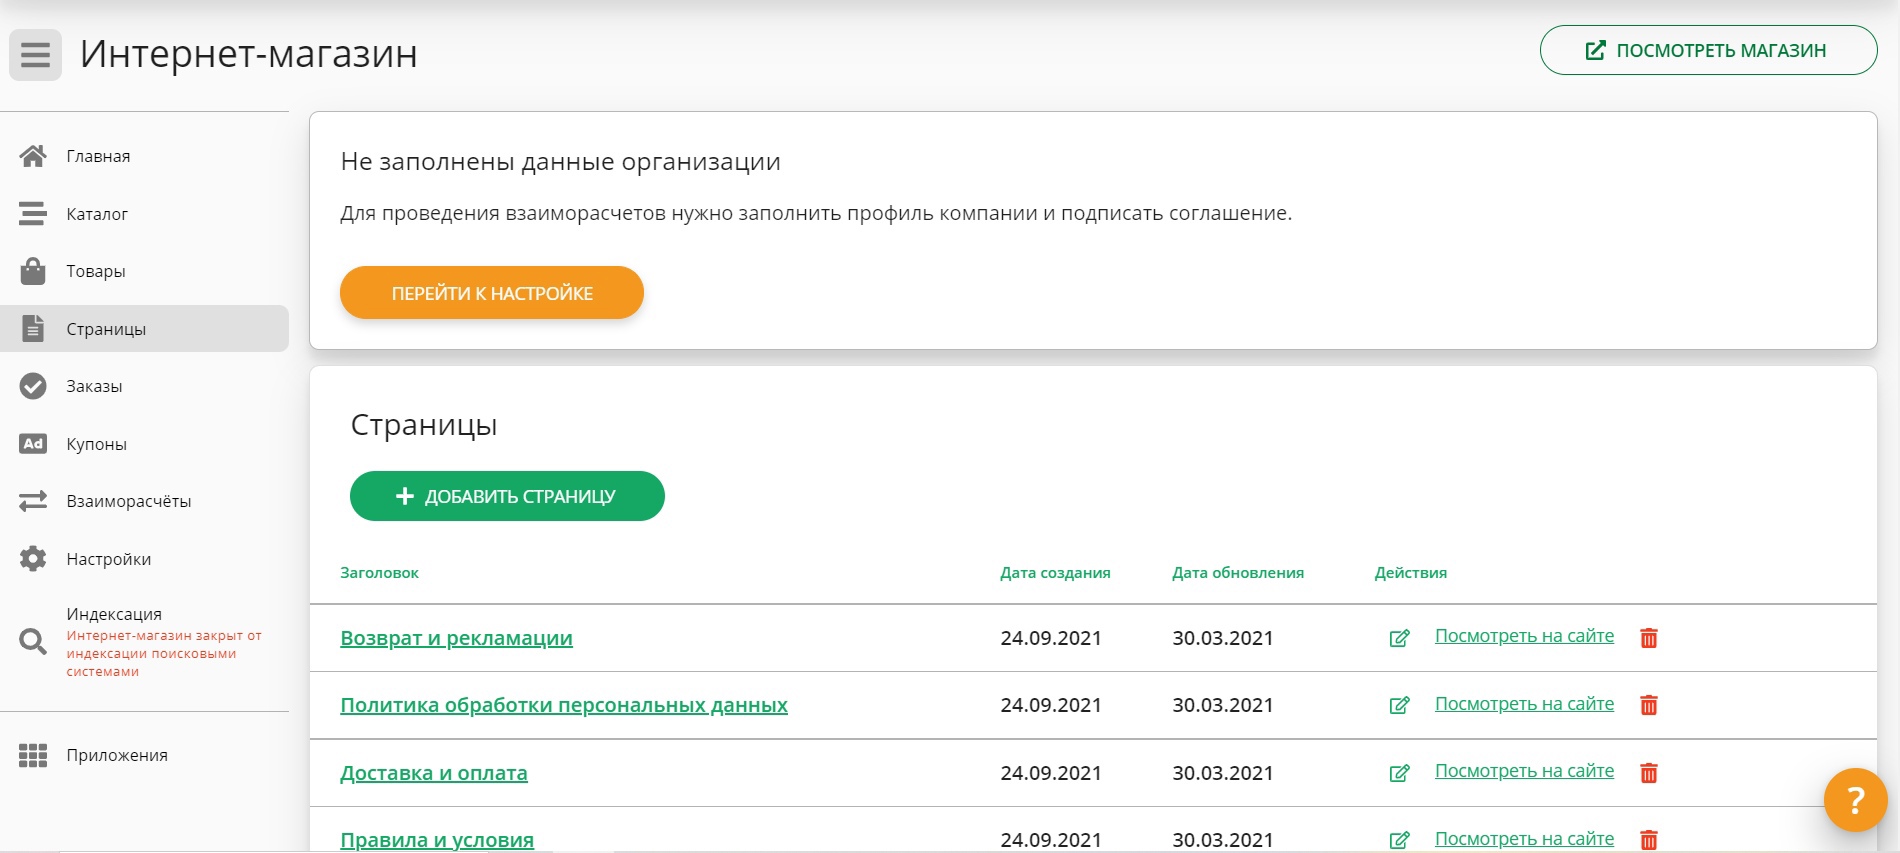Viewport: 1900px width, 853px height.
Task: Open Каталог in the sidebar
Action: pyautogui.click(x=144, y=214)
